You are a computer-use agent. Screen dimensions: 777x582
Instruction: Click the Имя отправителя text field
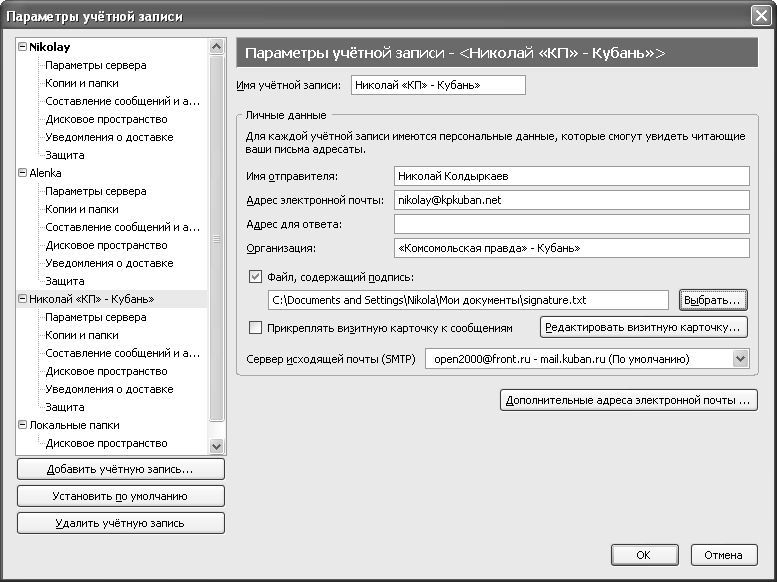[571, 176]
